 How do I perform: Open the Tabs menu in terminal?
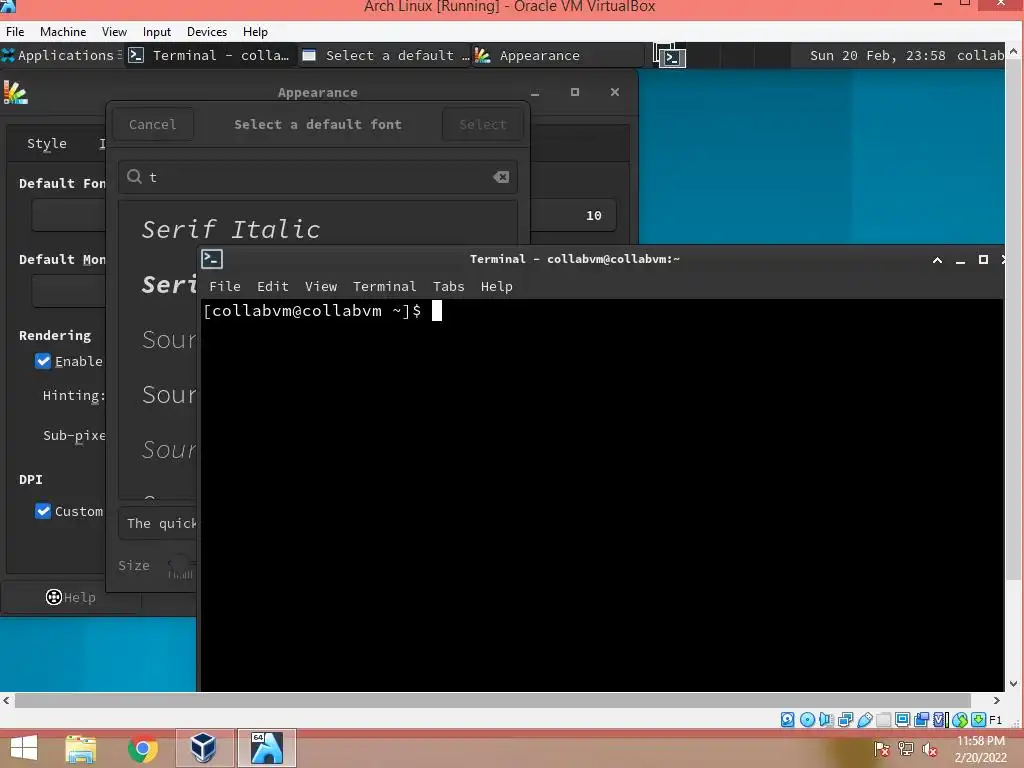[449, 286]
